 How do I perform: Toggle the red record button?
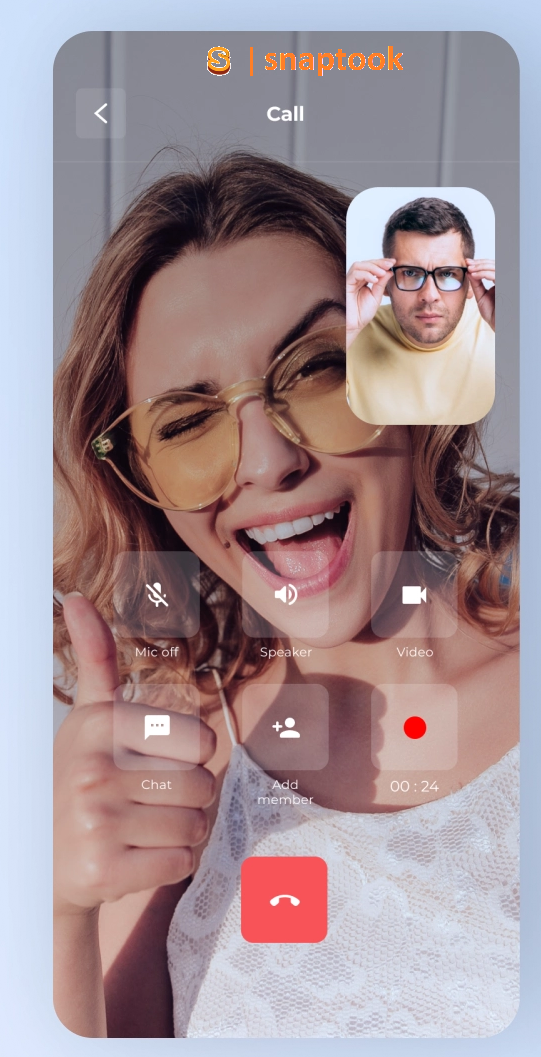pyautogui.click(x=414, y=727)
